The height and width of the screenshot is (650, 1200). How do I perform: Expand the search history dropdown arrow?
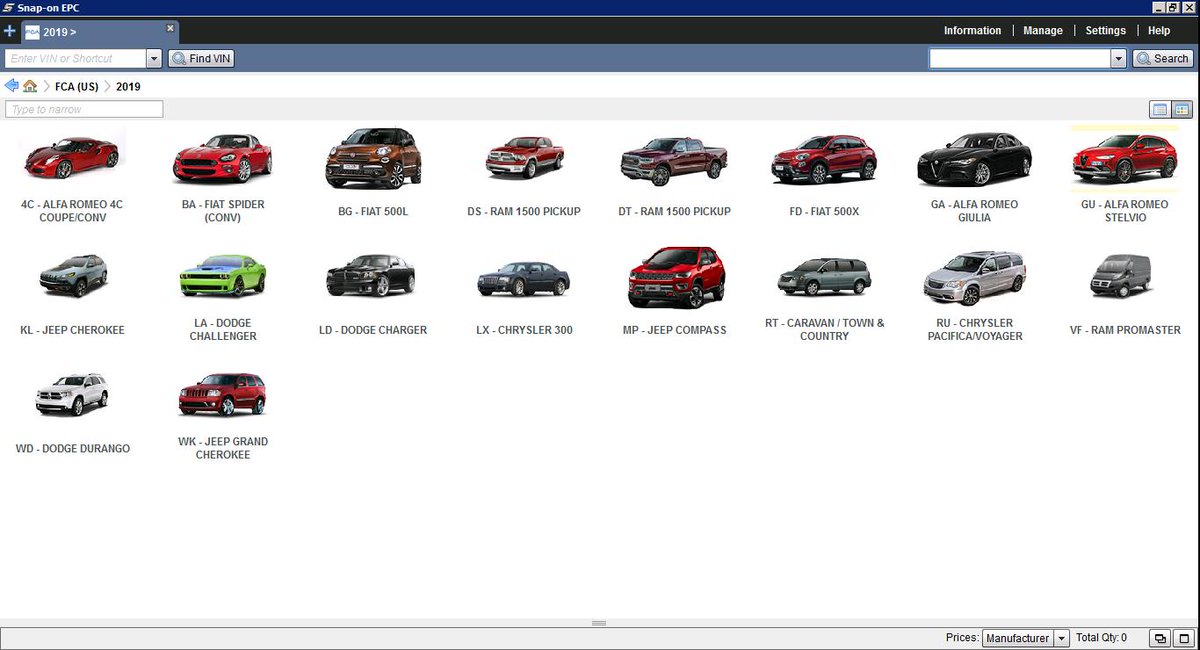(1119, 59)
